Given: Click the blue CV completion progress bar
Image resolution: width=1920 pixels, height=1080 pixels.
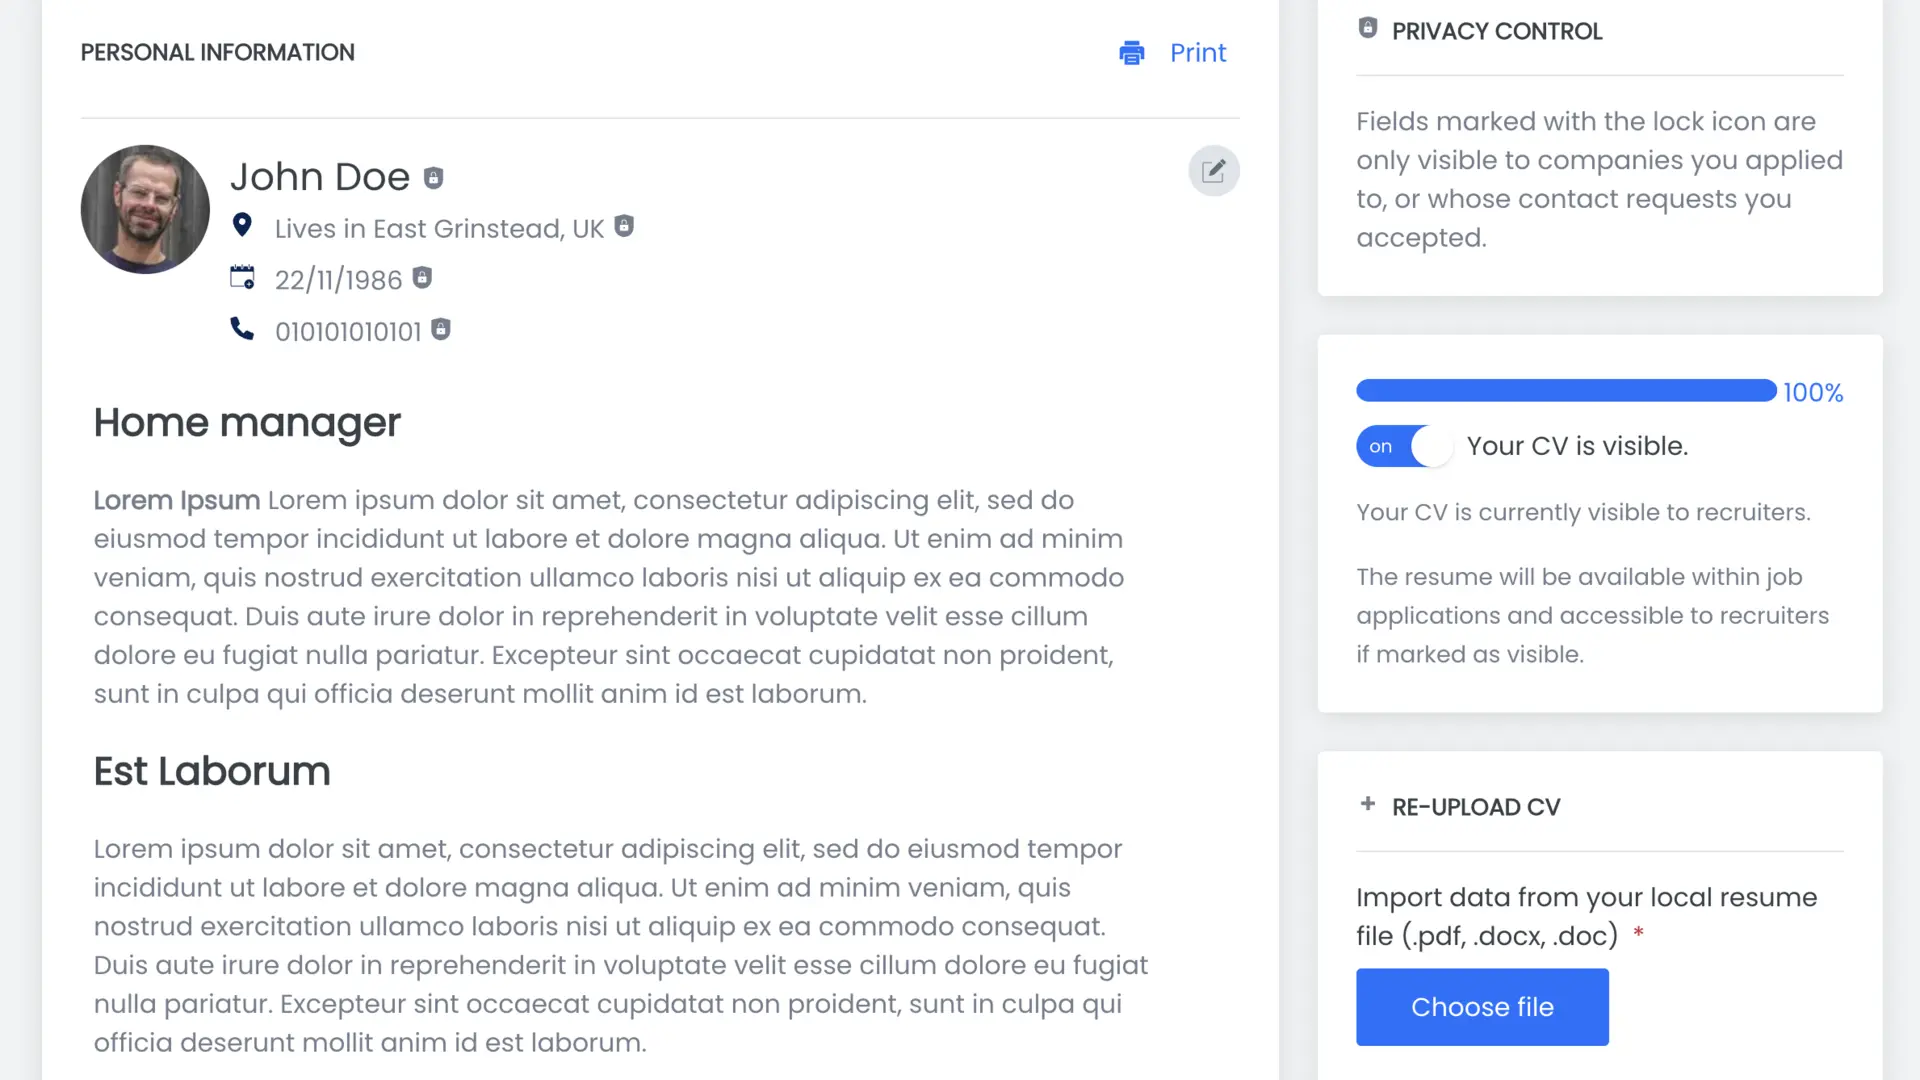Looking at the screenshot, I should [x=1565, y=391].
